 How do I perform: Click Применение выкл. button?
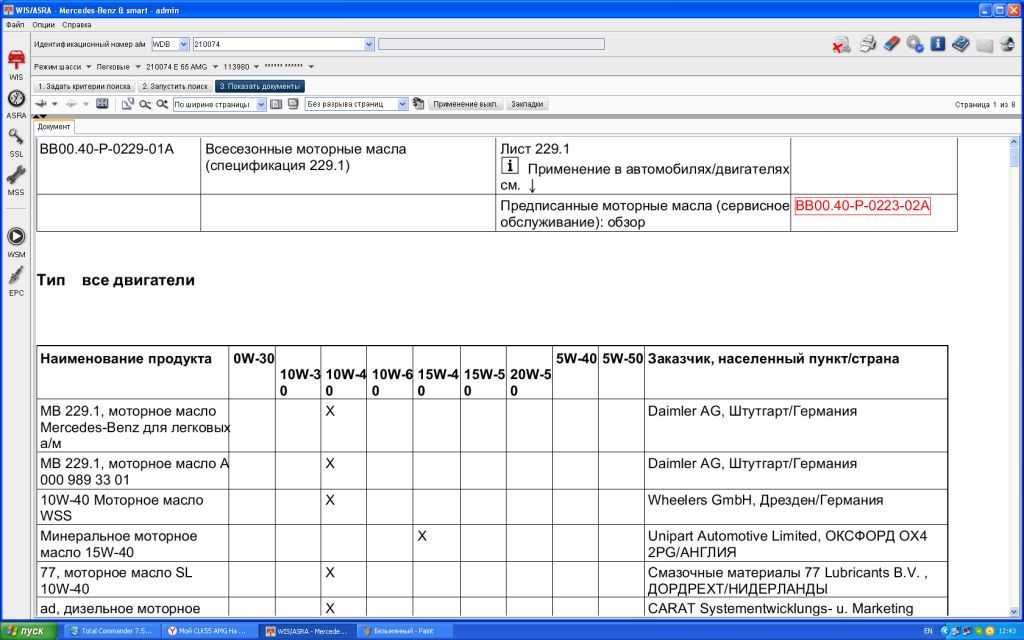pyautogui.click(x=465, y=104)
